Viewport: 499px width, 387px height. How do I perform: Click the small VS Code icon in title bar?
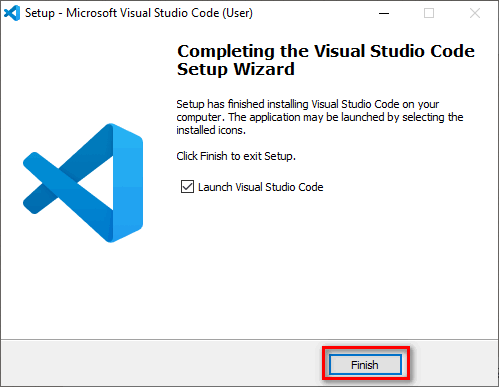click(x=12, y=13)
